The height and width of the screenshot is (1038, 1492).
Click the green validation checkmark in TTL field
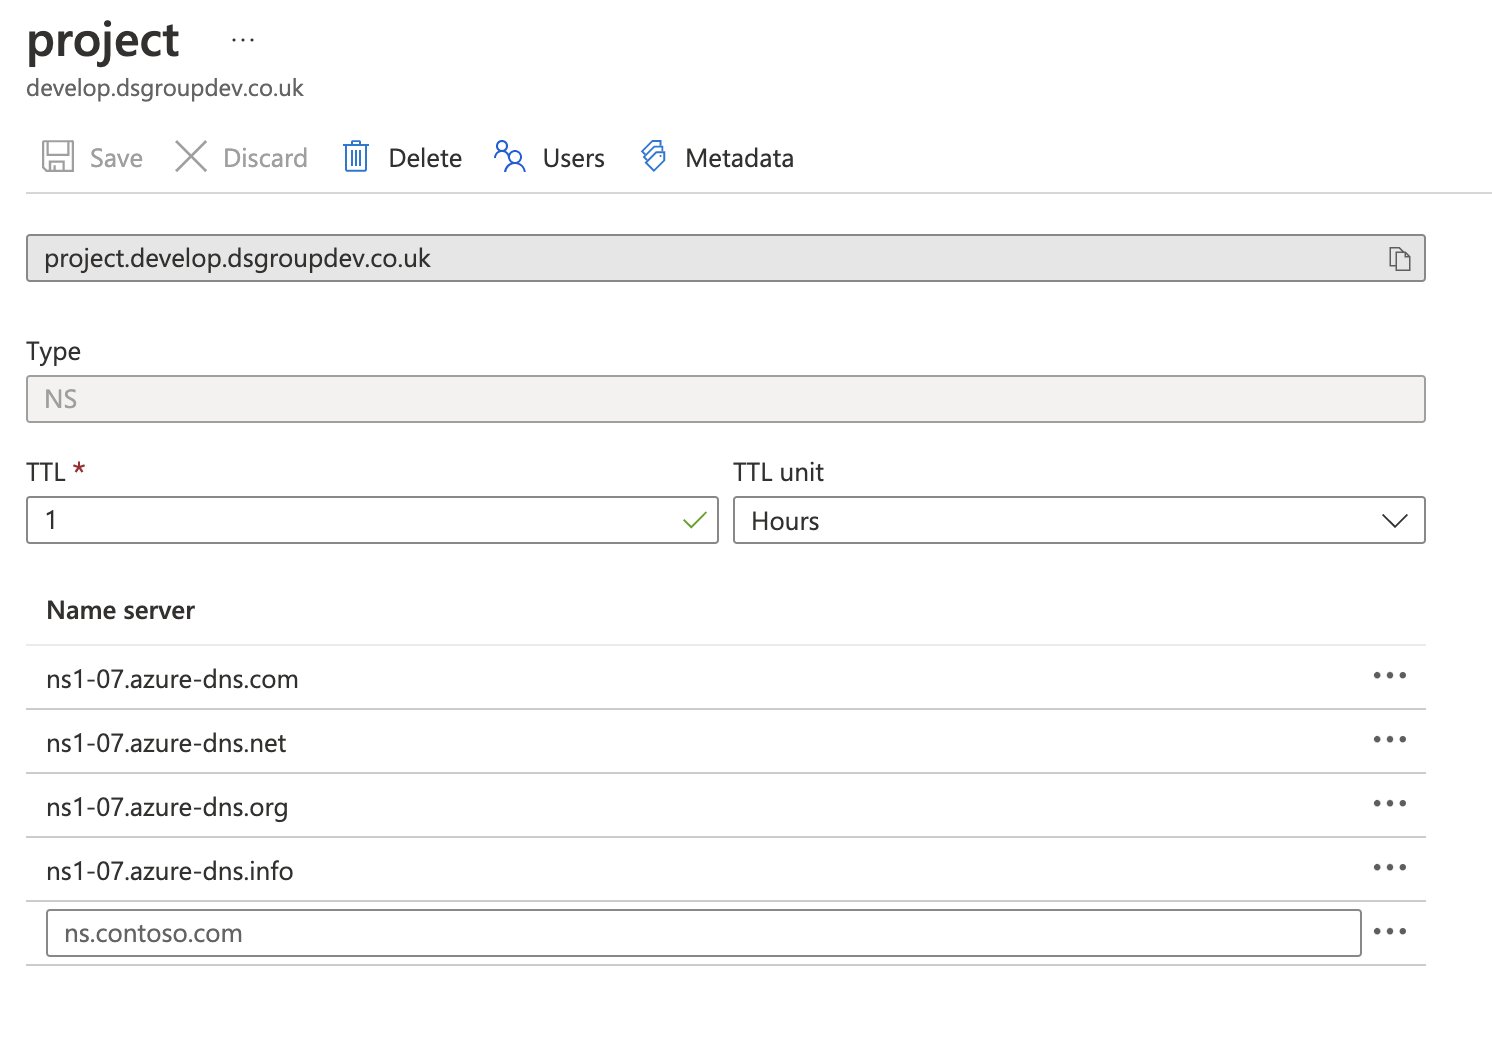[x=695, y=520]
